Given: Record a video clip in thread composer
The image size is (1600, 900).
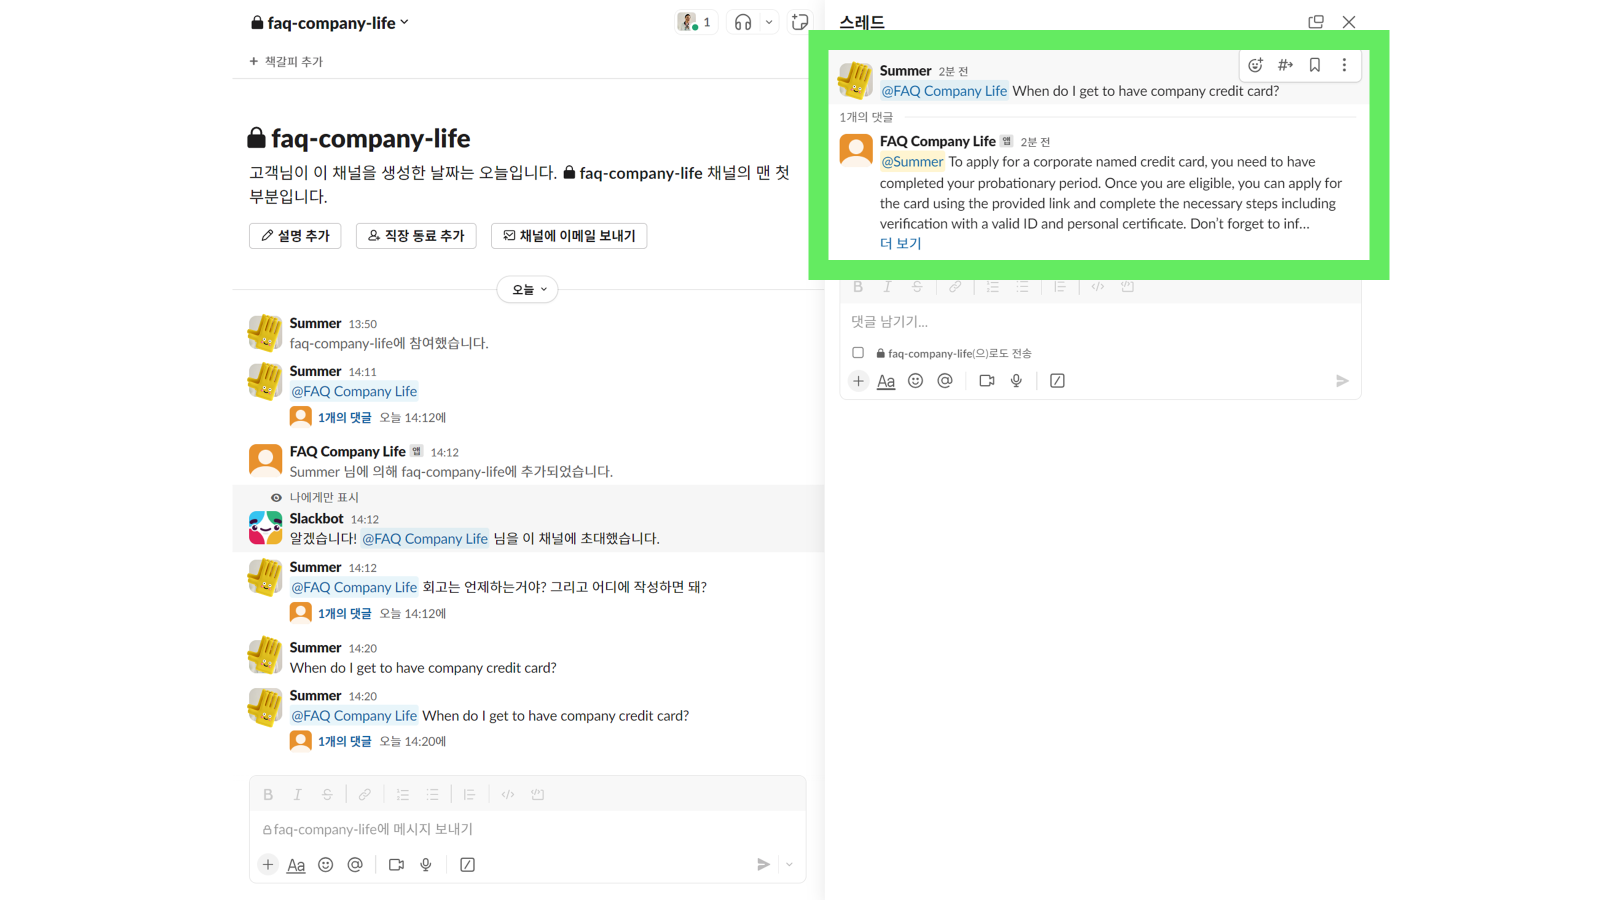Looking at the screenshot, I should coord(987,381).
